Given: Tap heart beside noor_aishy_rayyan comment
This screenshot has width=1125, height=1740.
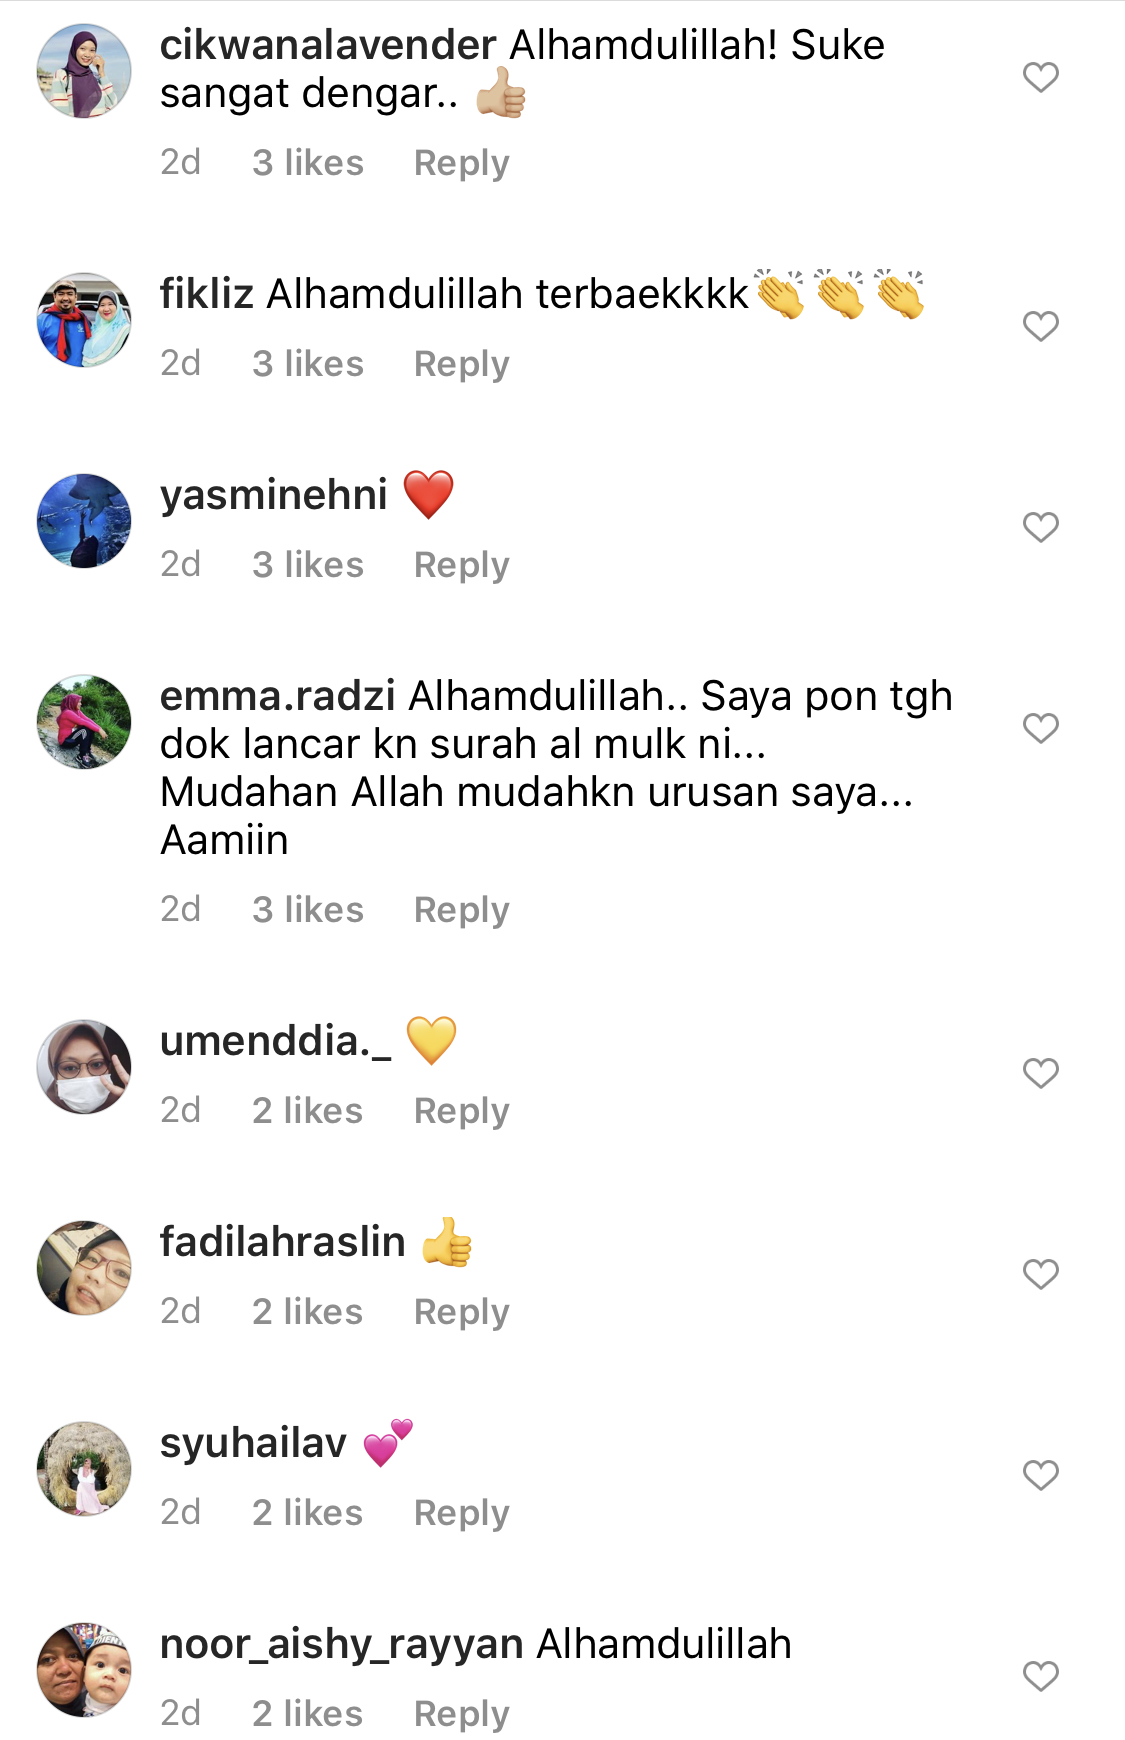Looking at the screenshot, I should pyautogui.click(x=1040, y=1676).
